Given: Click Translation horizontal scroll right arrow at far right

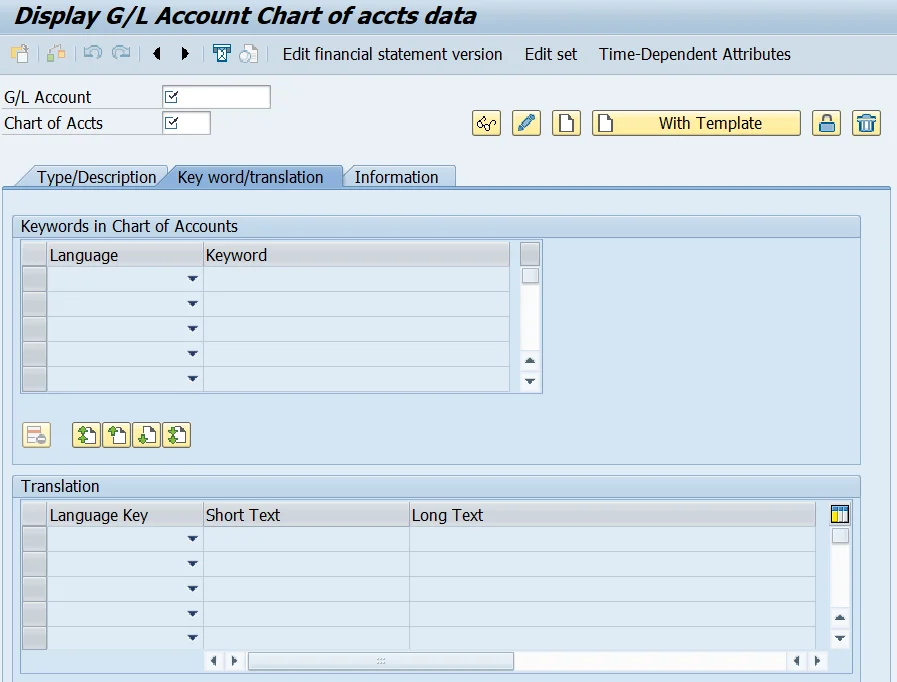Looking at the screenshot, I should [817, 661].
